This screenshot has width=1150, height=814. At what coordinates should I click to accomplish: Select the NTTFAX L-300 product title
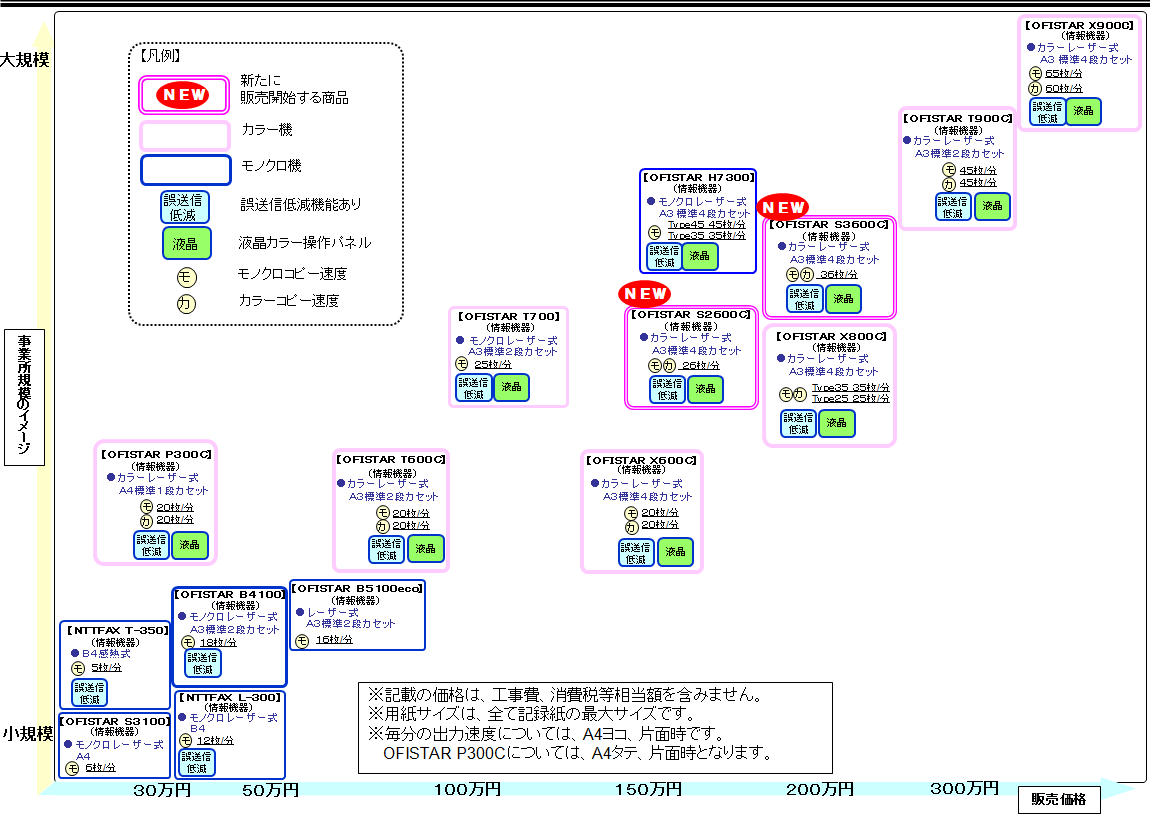coord(230,697)
